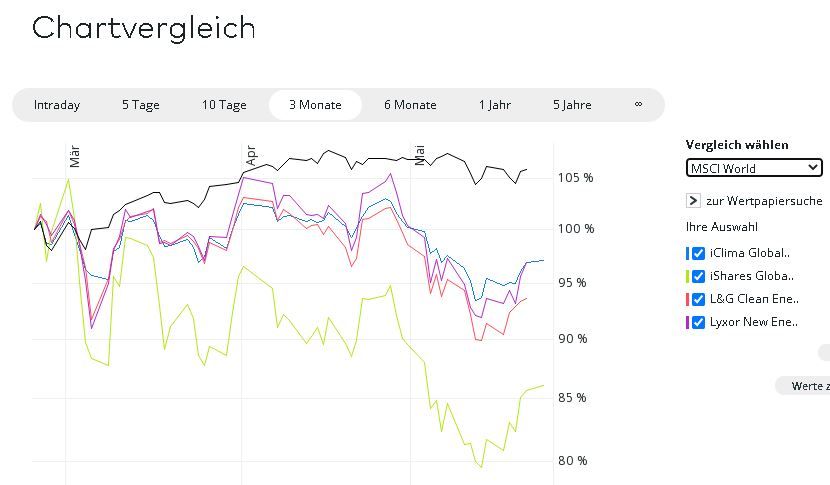This screenshot has width=830, height=485.
Task: Uncheck the iClima Global checkbox
Action: [699, 254]
